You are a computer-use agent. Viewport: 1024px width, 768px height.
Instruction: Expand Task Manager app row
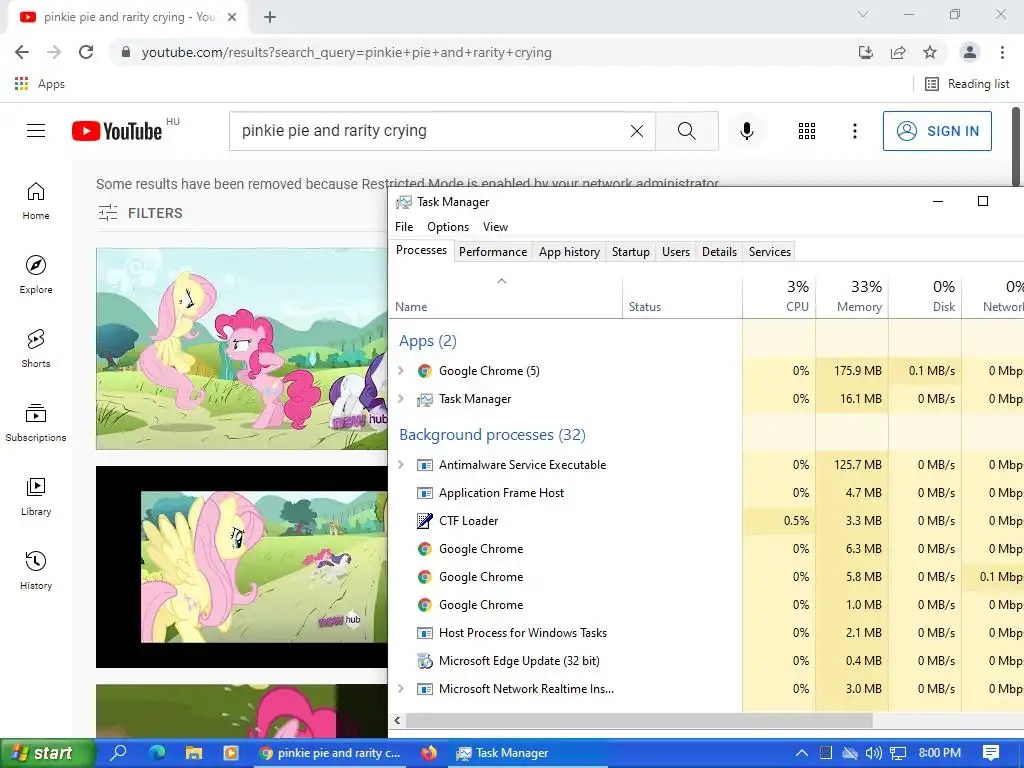[x=401, y=399]
